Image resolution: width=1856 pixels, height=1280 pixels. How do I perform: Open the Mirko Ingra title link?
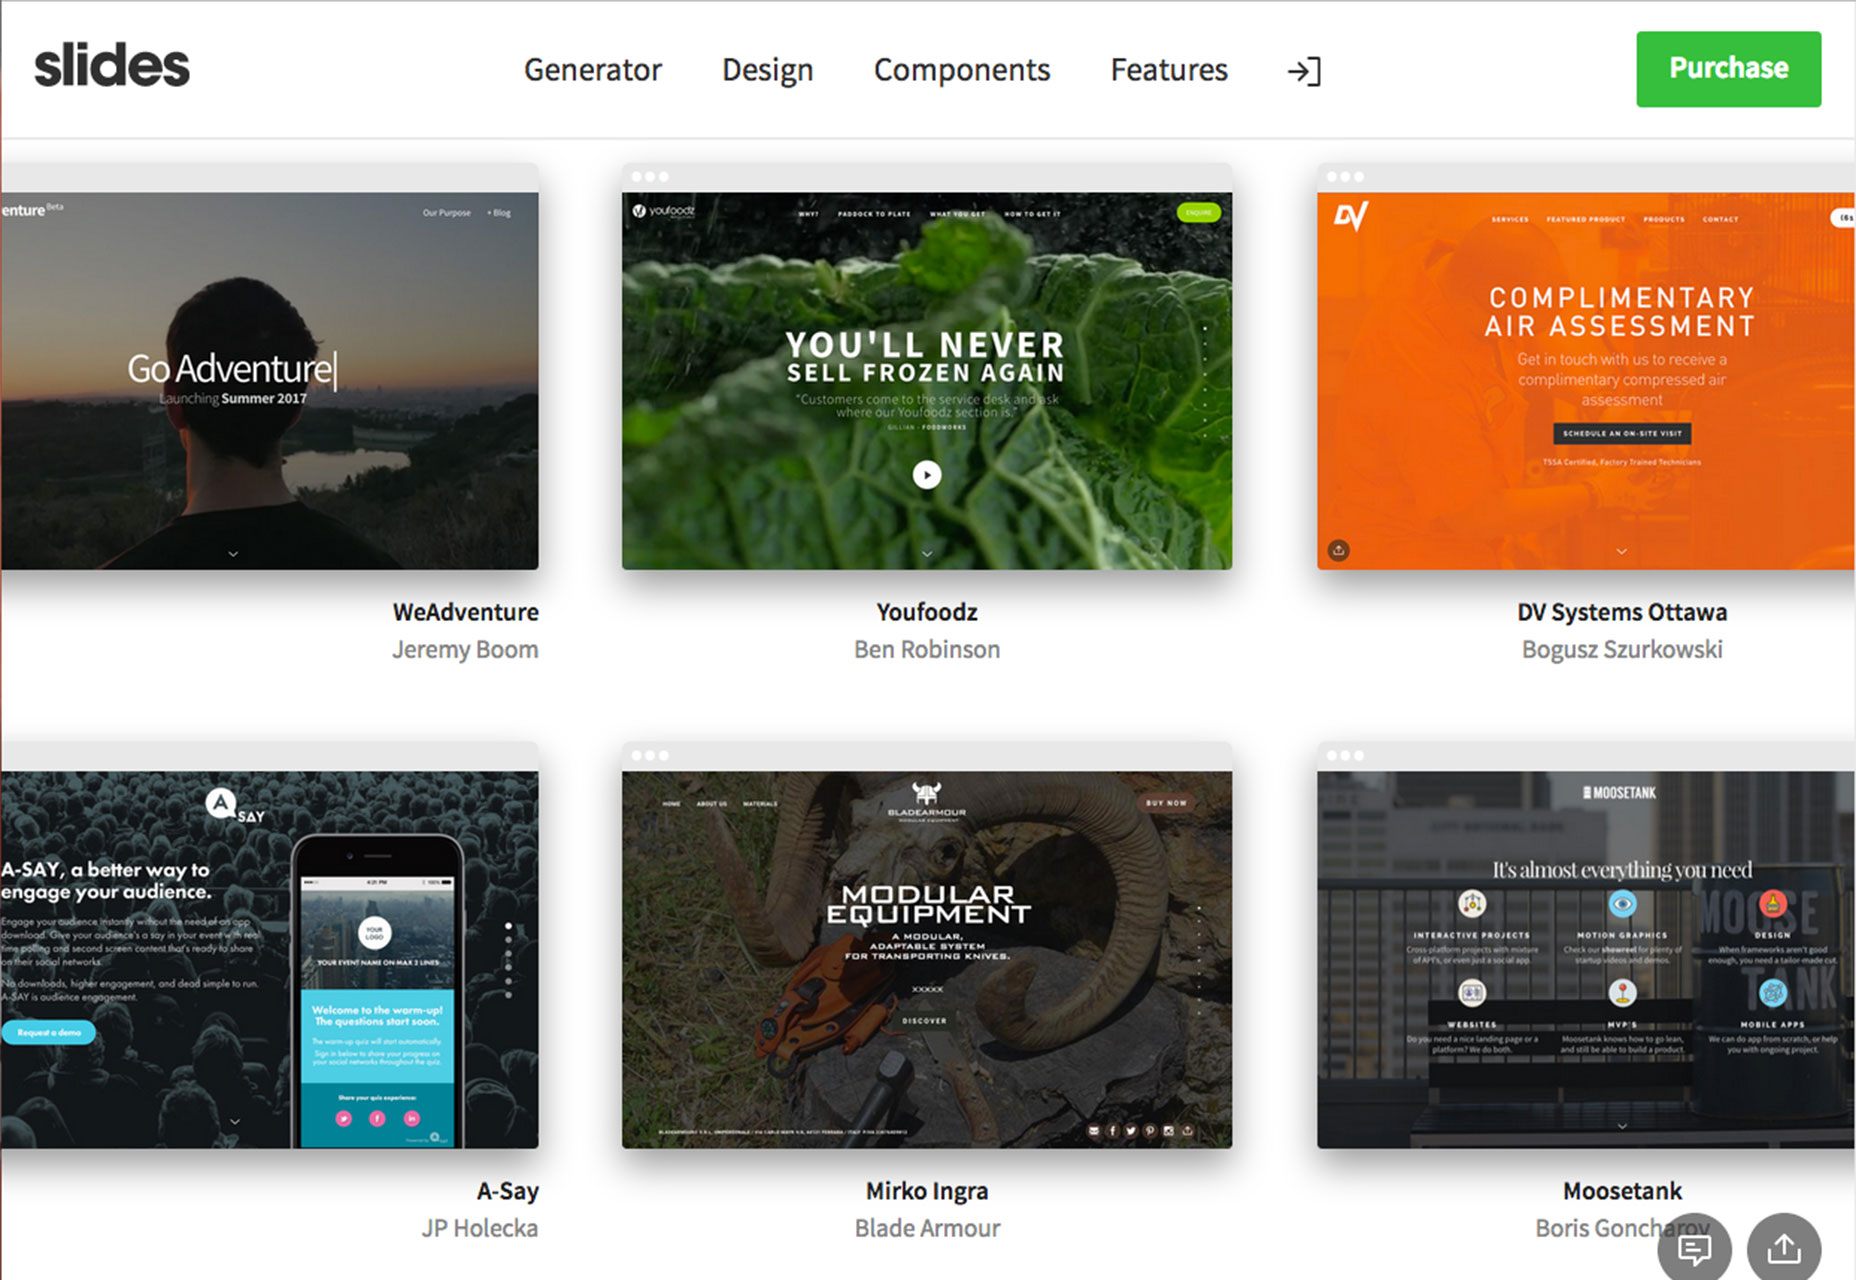pyautogui.click(x=927, y=1191)
